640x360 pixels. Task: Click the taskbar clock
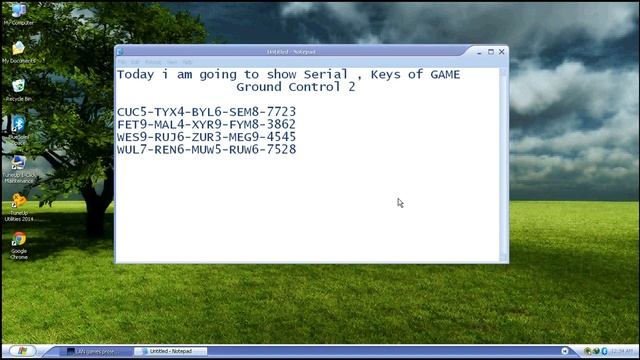coord(622,351)
